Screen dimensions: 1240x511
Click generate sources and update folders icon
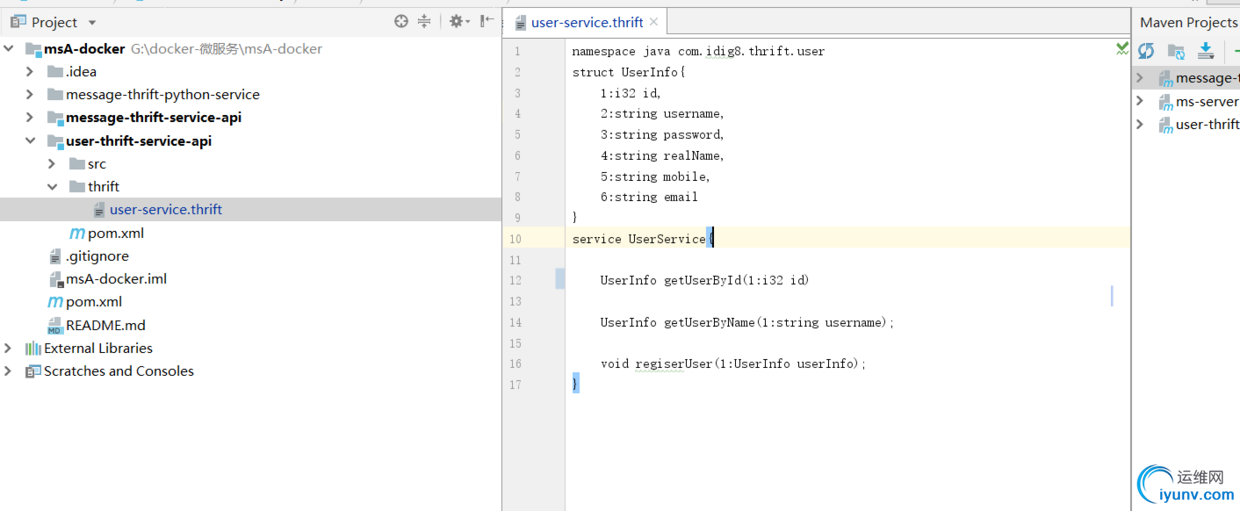pyautogui.click(x=1176, y=51)
